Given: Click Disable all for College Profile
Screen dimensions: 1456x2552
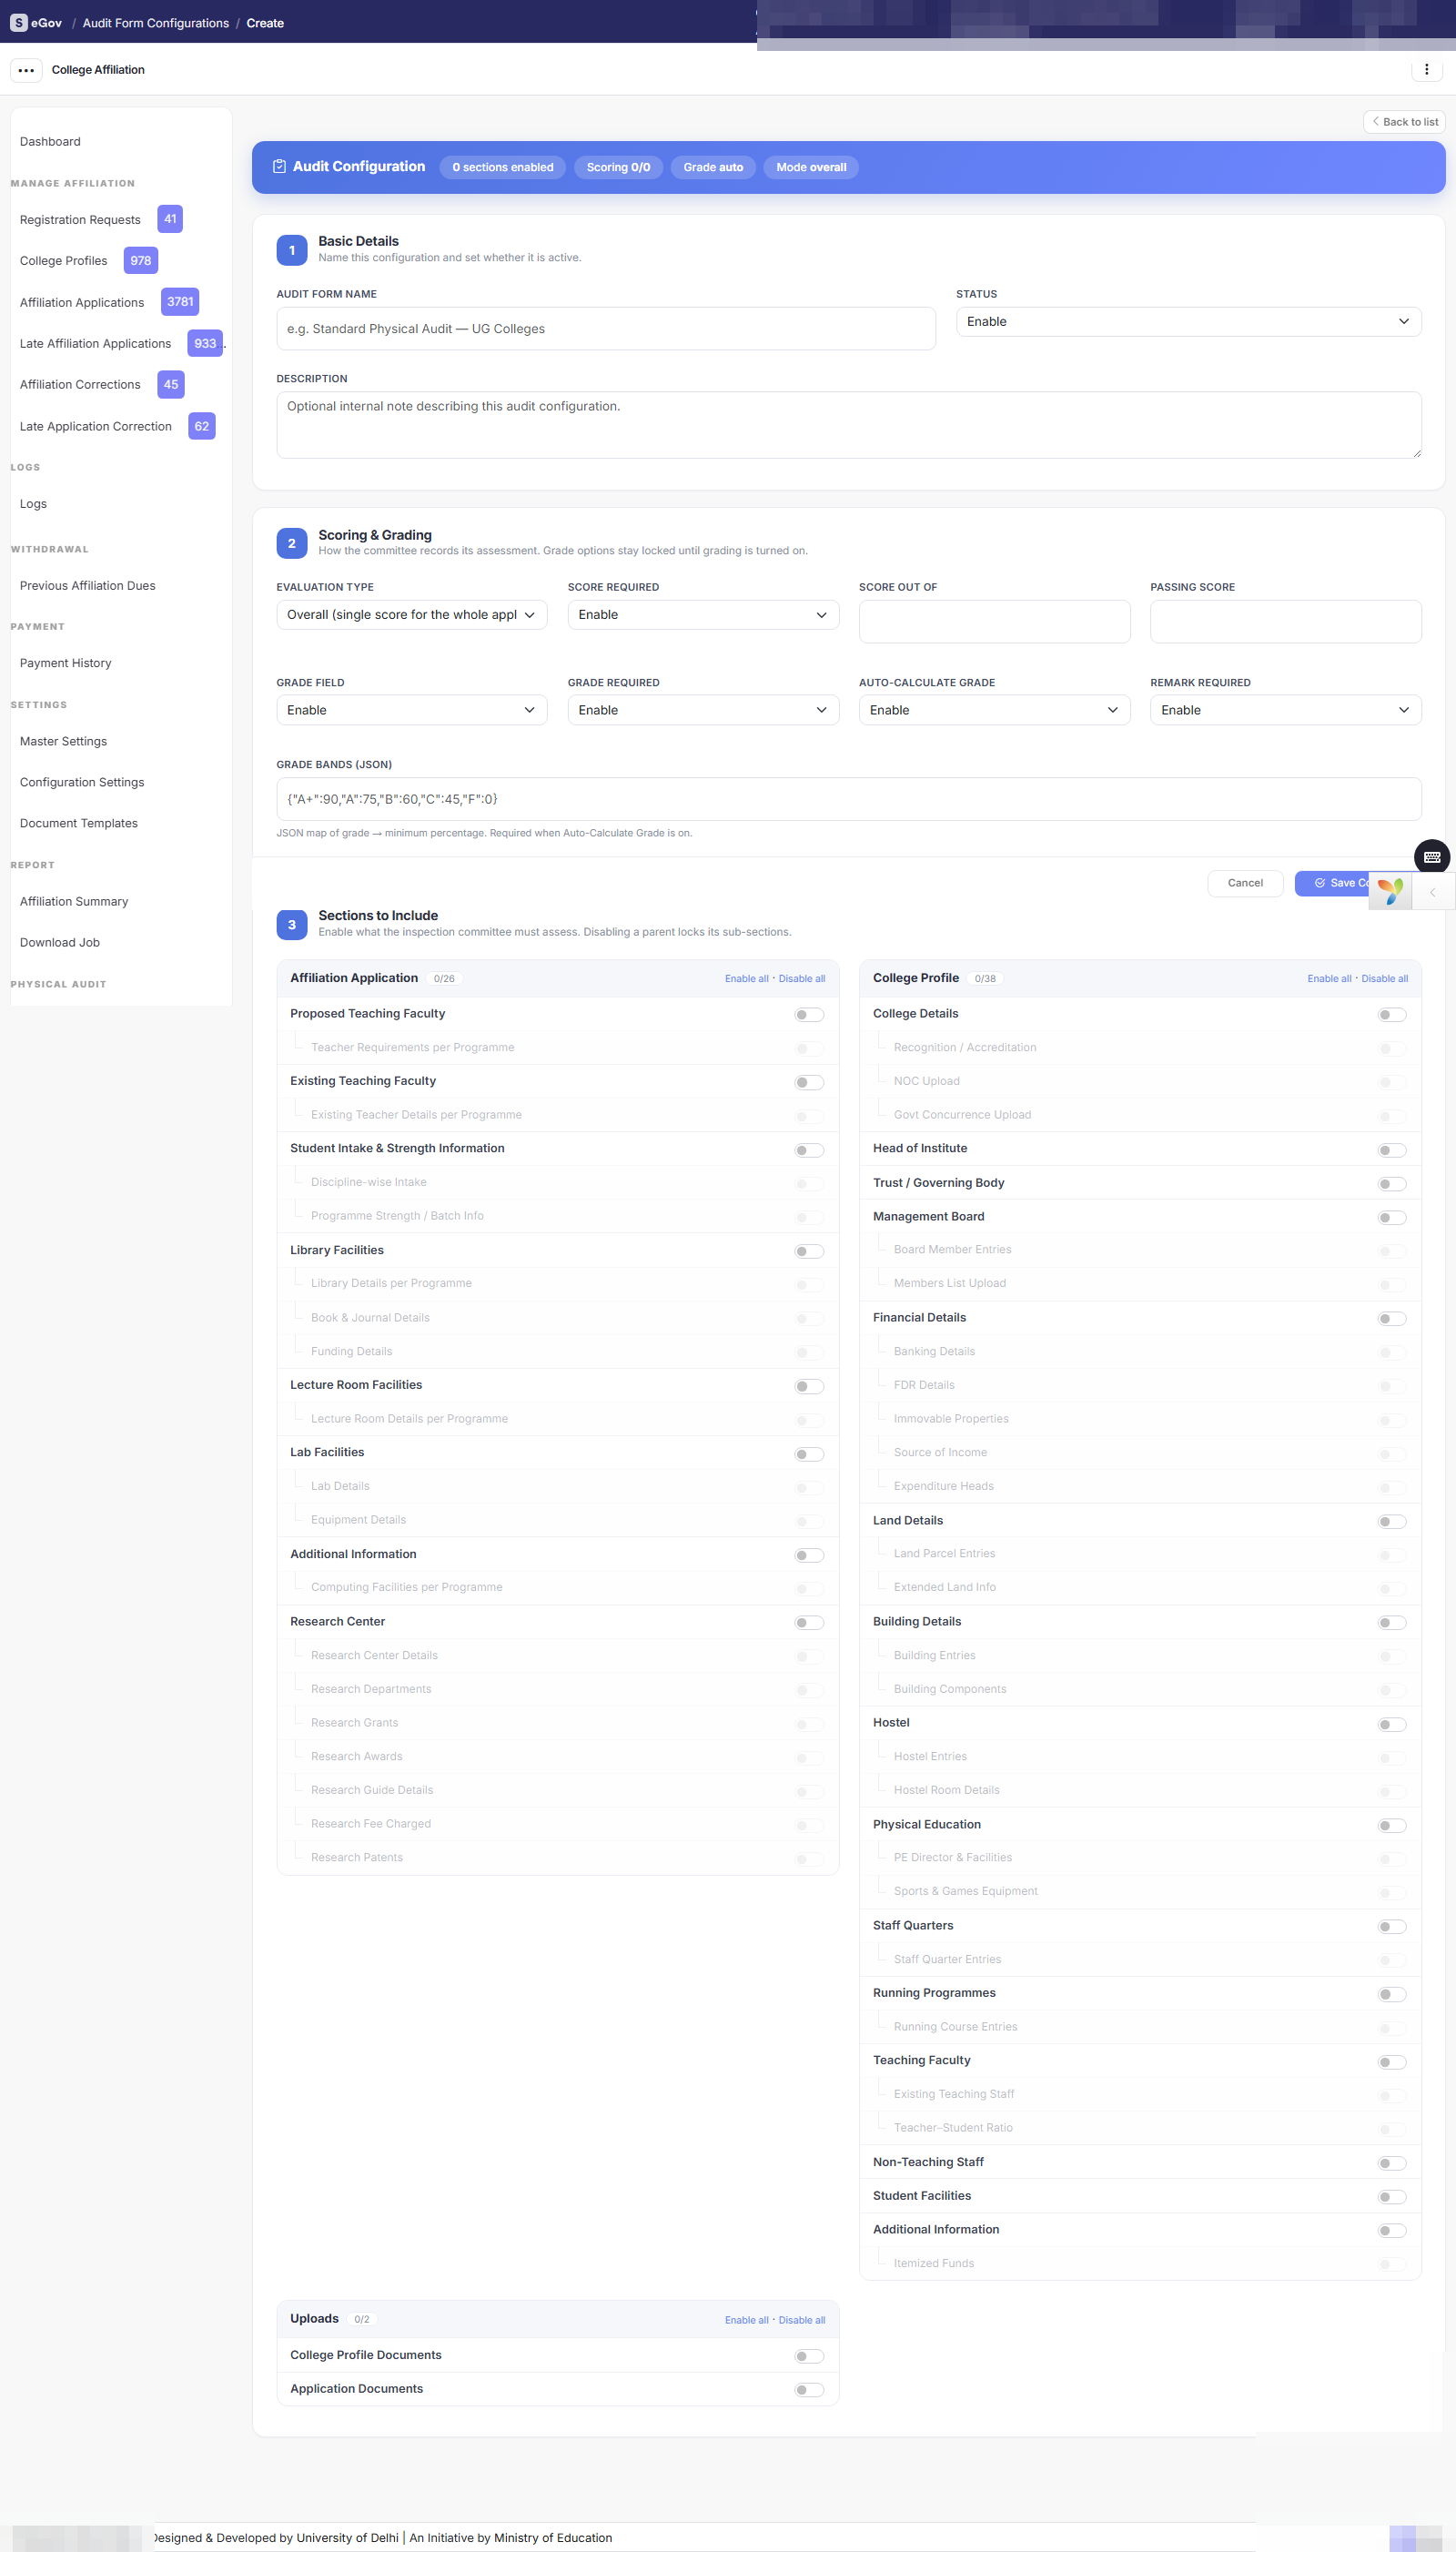Looking at the screenshot, I should pos(1384,979).
